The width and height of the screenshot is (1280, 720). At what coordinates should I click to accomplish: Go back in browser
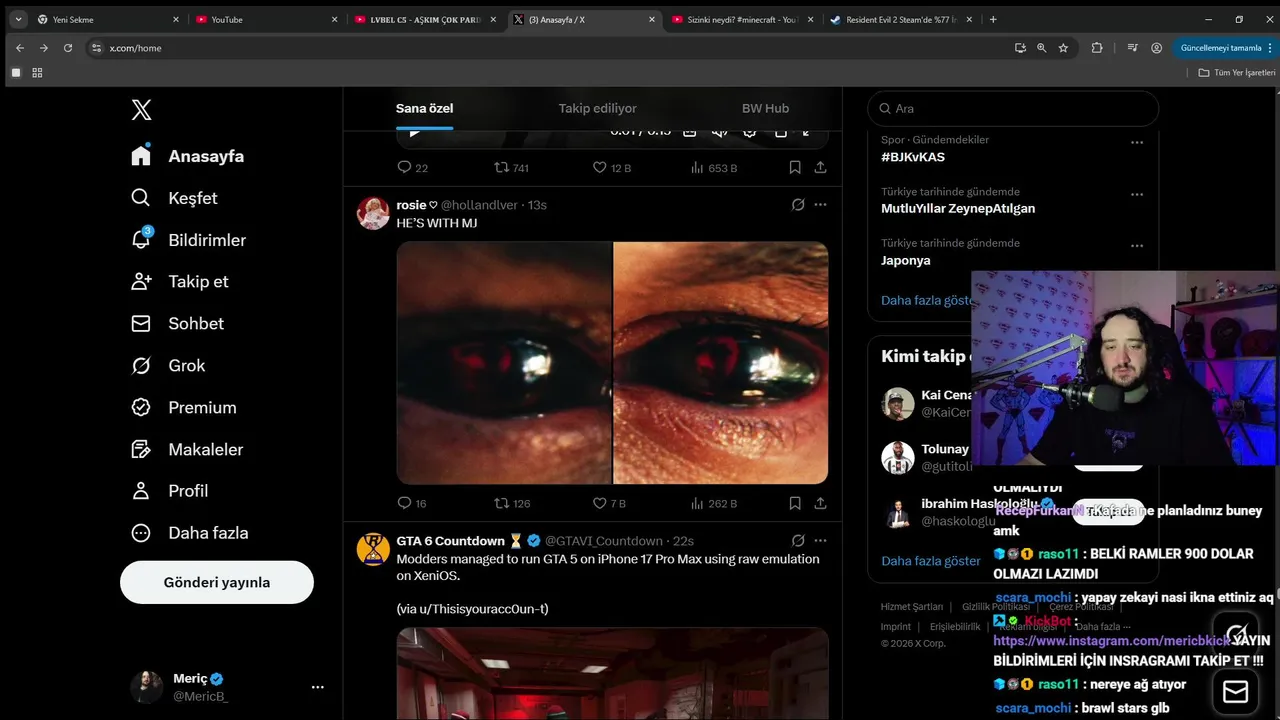tap(20, 47)
